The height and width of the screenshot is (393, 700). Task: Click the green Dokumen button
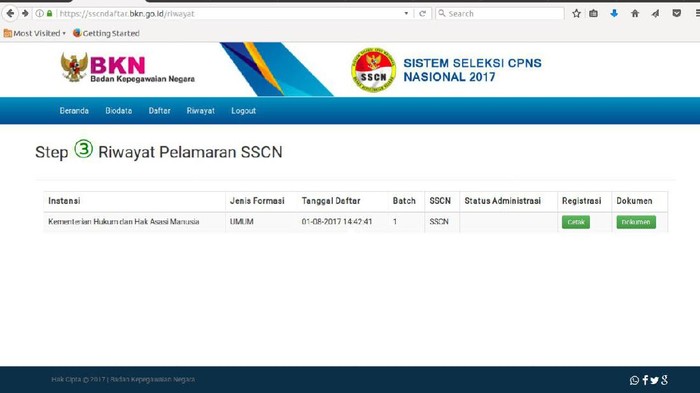[636, 222]
